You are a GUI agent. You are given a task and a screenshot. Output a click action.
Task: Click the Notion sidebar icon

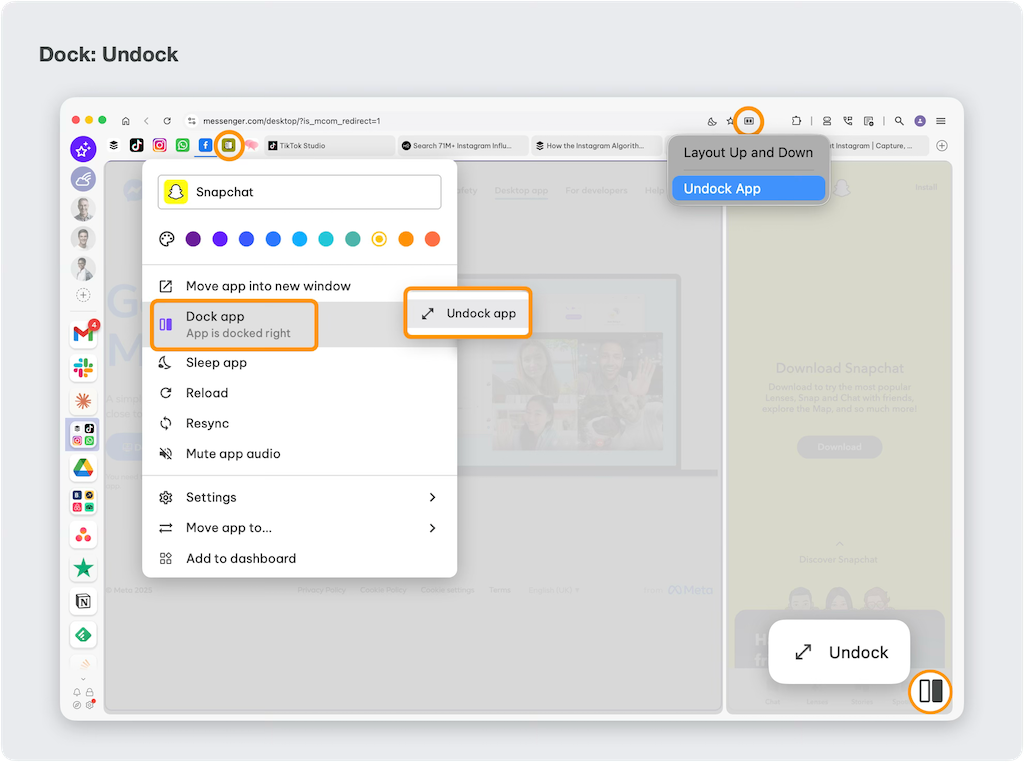pos(83,601)
